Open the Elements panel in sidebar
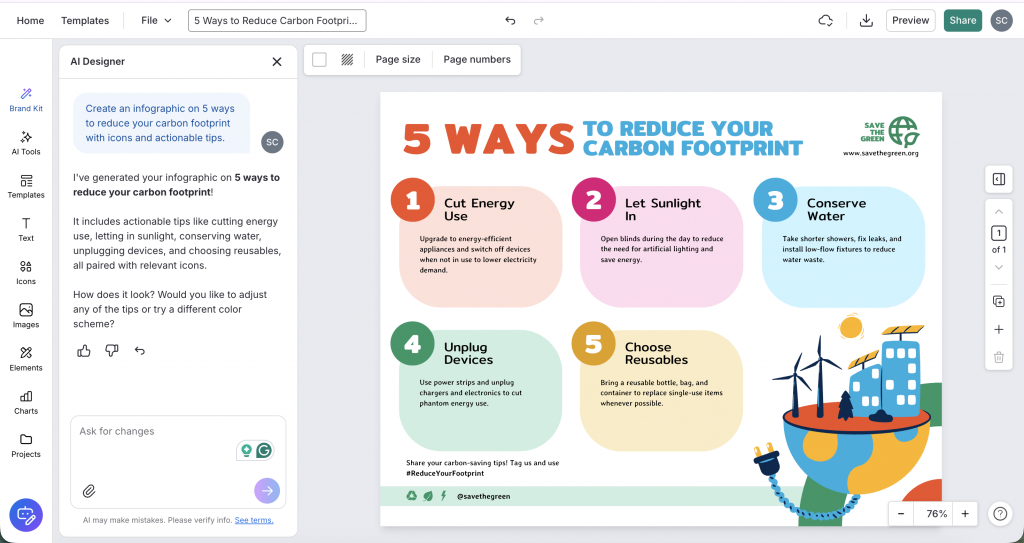Screen dimensions: 1024x543 26,359
